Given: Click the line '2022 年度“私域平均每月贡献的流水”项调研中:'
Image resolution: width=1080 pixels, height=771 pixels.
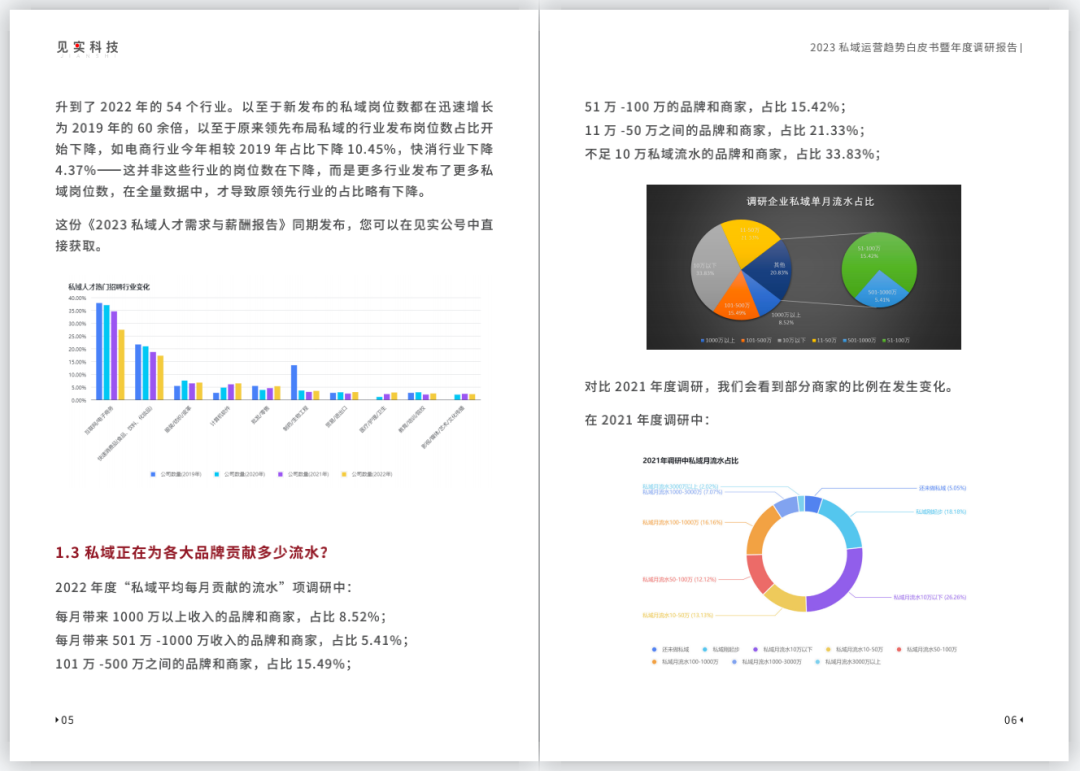Looking at the screenshot, I should coord(204,588).
